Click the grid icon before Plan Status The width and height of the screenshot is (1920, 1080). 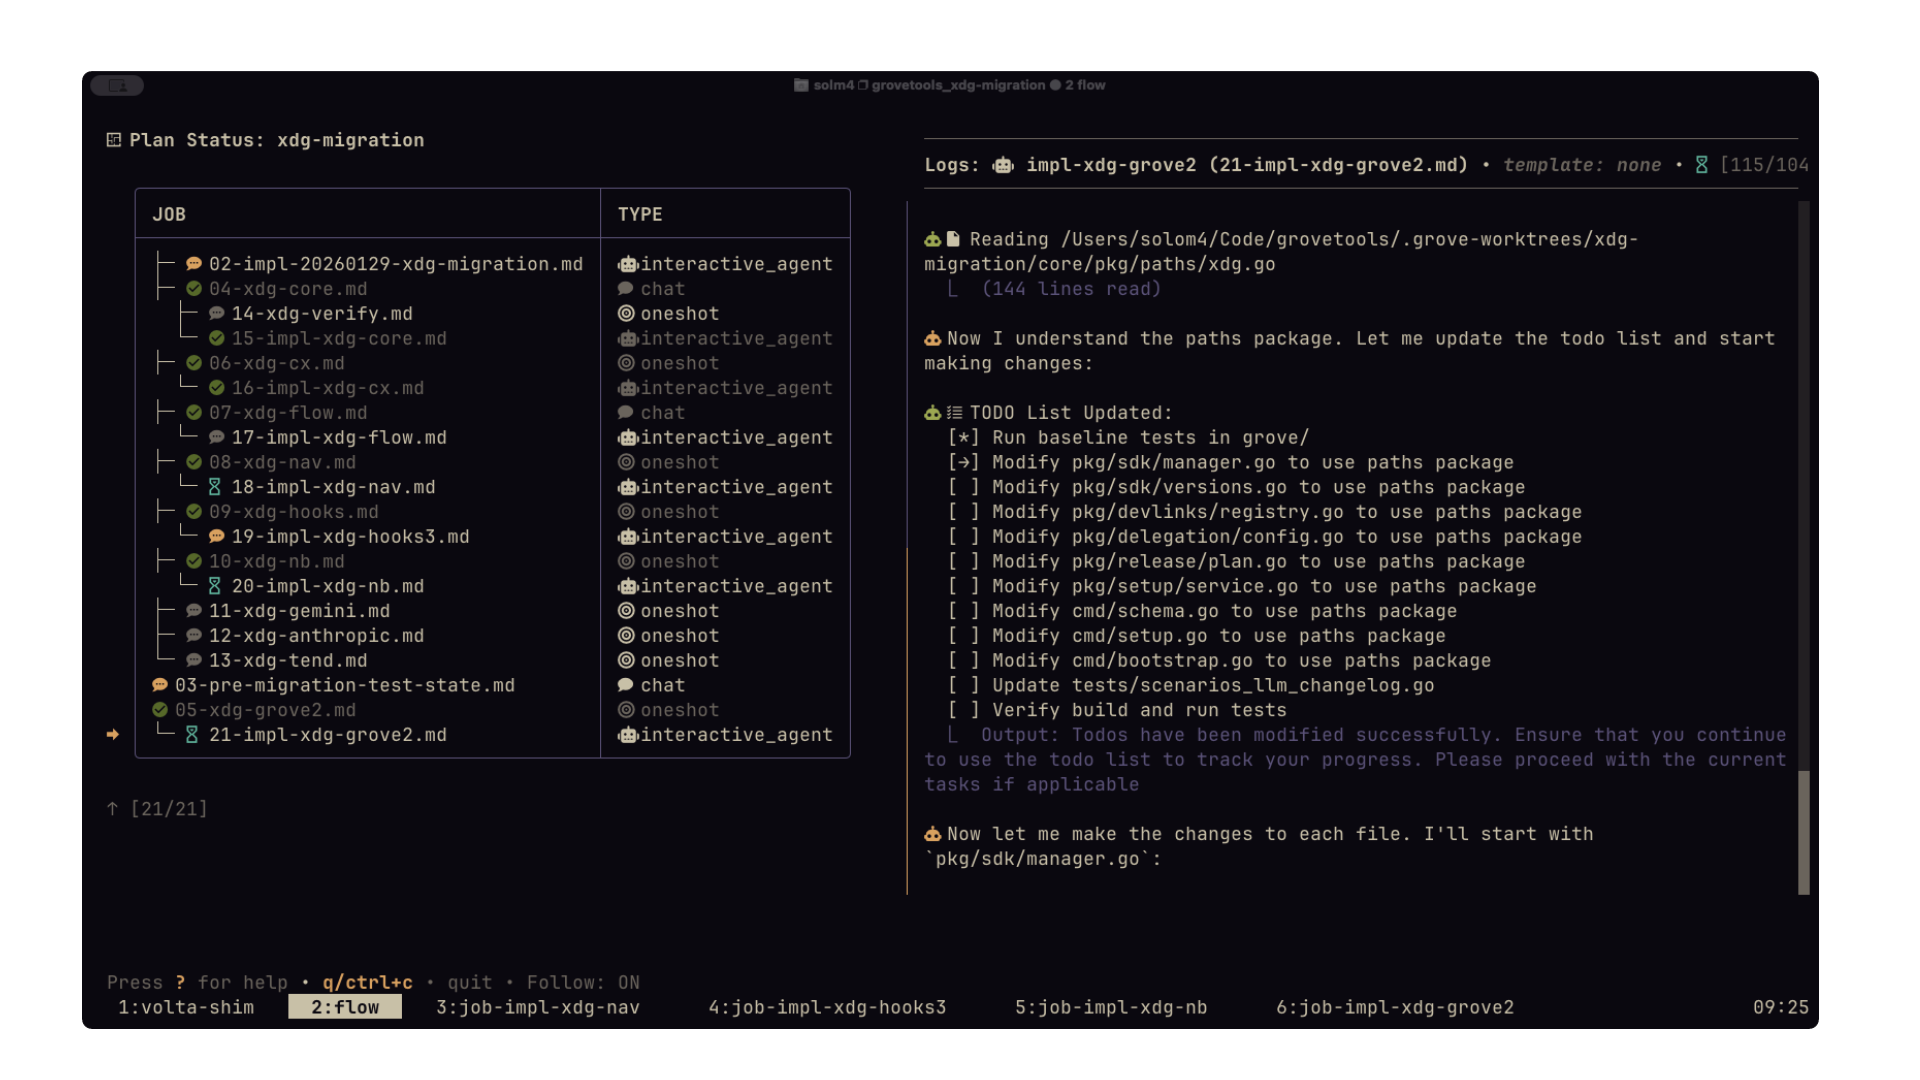point(113,140)
